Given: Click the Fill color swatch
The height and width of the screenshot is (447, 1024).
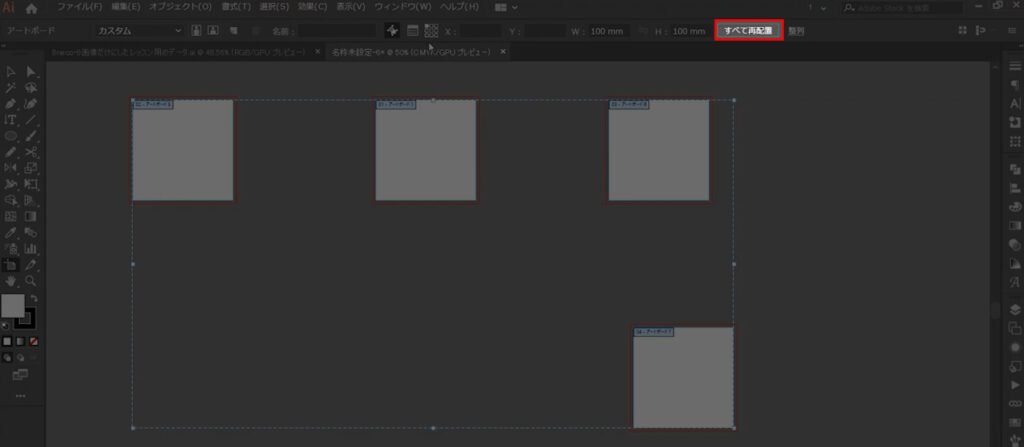Looking at the screenshot, I should [x=12, y=305].
